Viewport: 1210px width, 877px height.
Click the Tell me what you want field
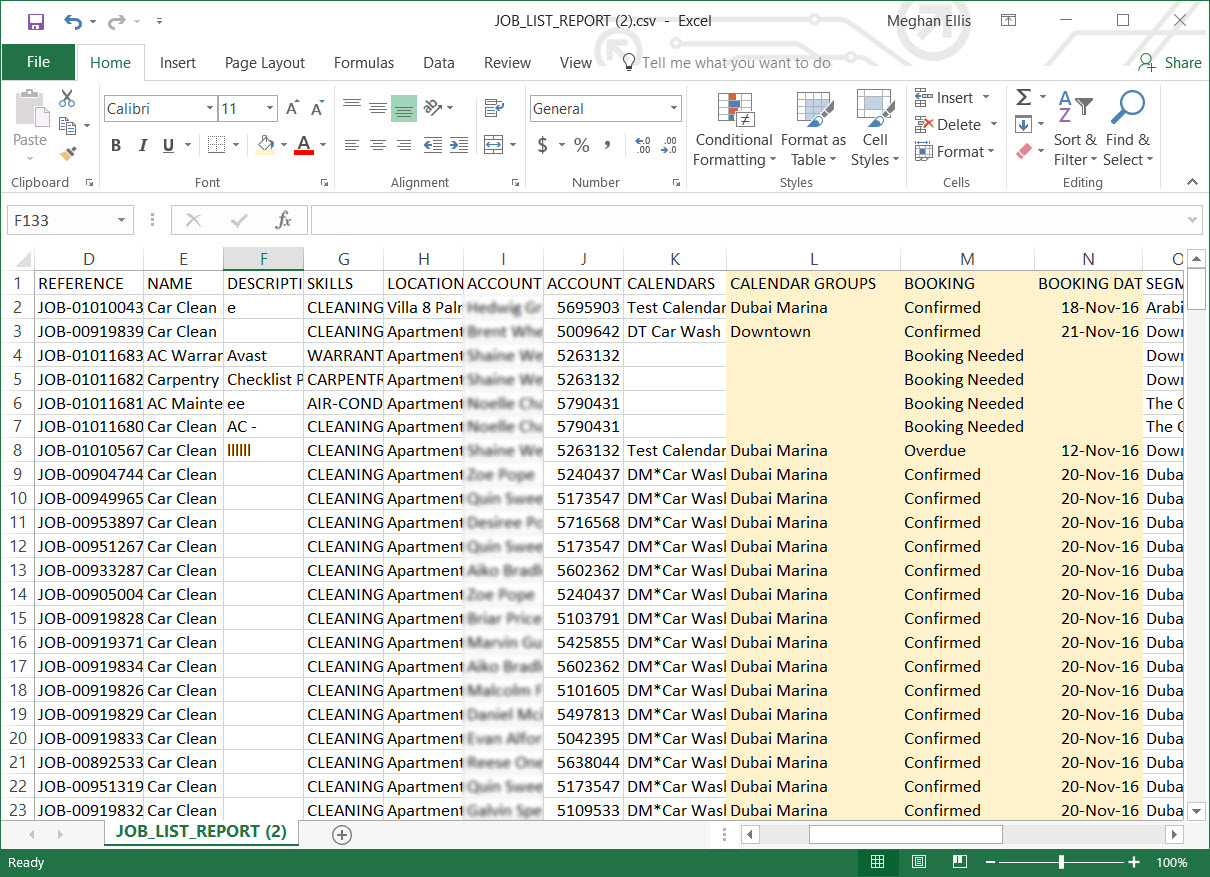[735, 62]
